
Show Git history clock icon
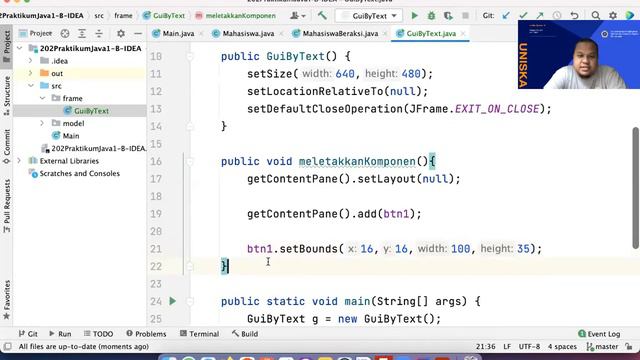point(557,16)
